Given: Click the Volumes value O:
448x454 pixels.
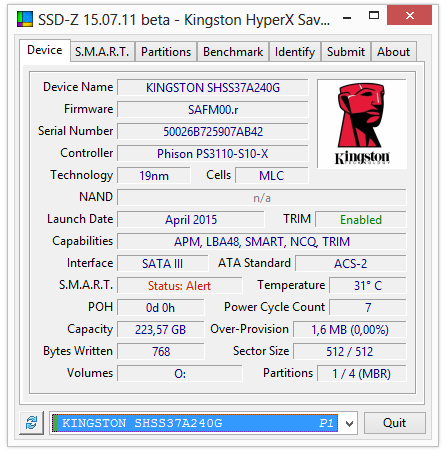Looking at the screenshot, I should pyautogui.click(x=180, y=374).
